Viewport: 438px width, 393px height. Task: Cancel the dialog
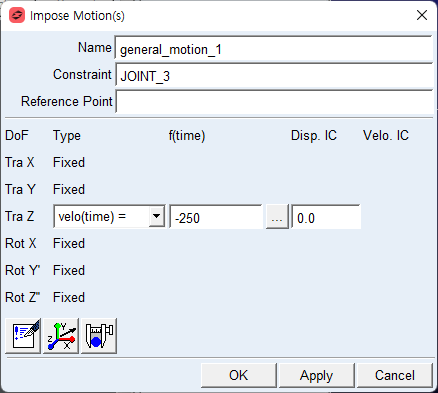[x=395, y=376]
